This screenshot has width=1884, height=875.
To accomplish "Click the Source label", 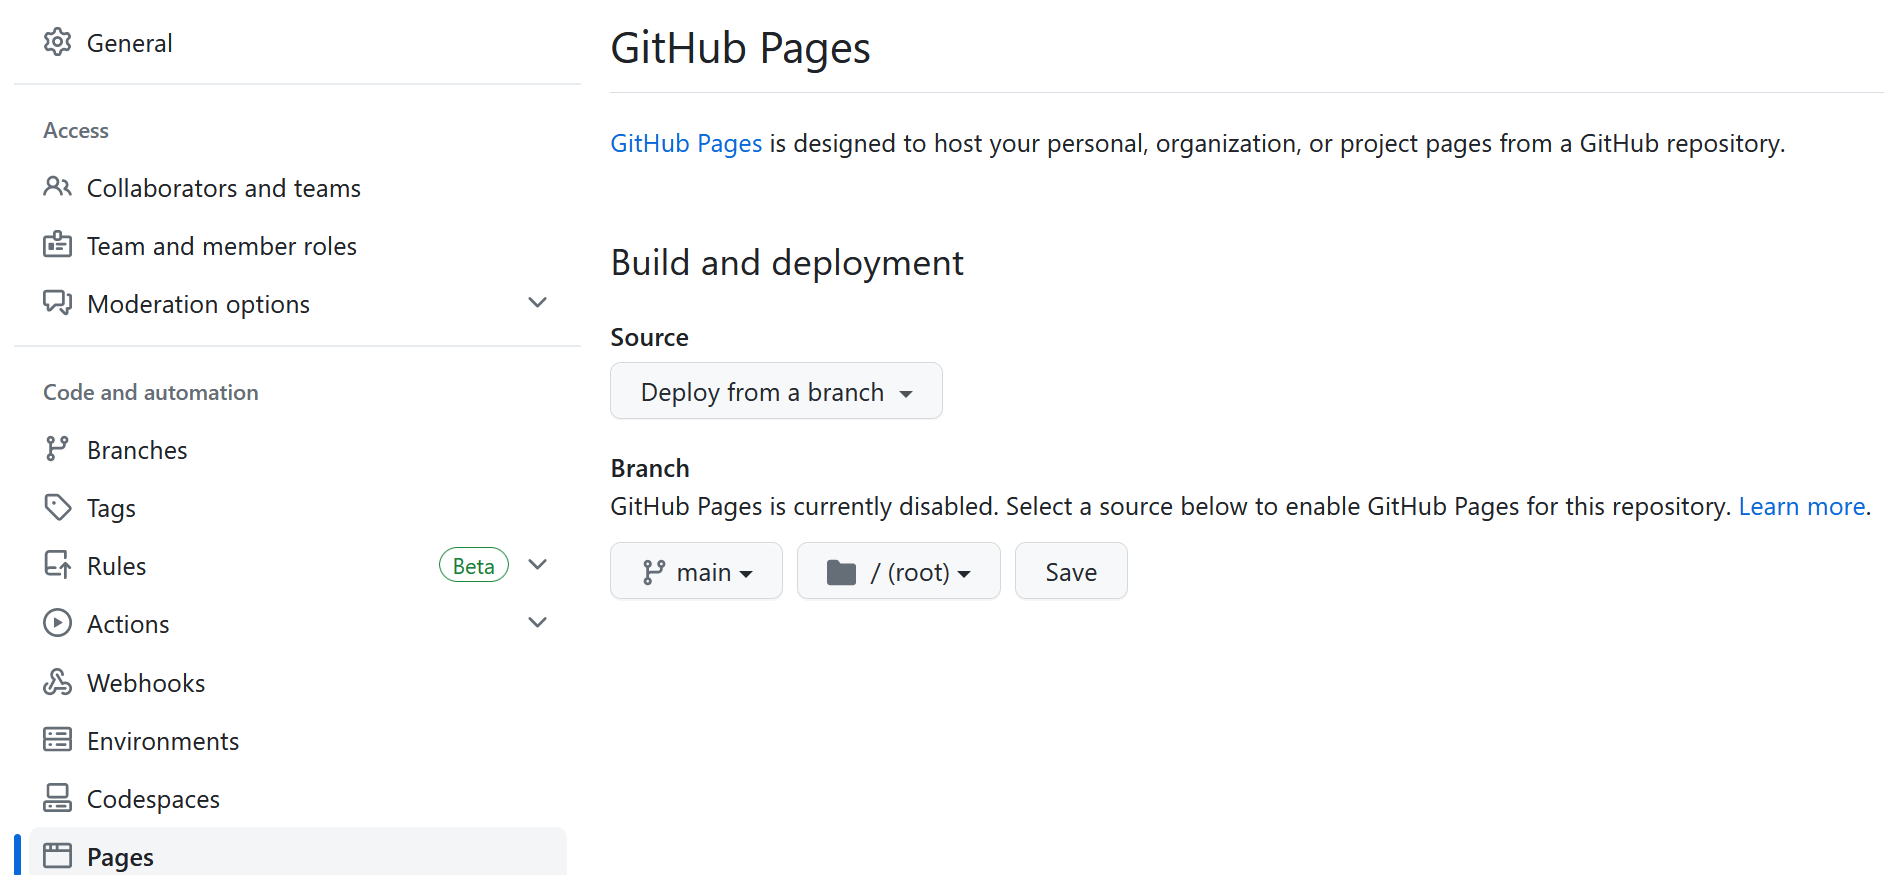I will point(649,337).
